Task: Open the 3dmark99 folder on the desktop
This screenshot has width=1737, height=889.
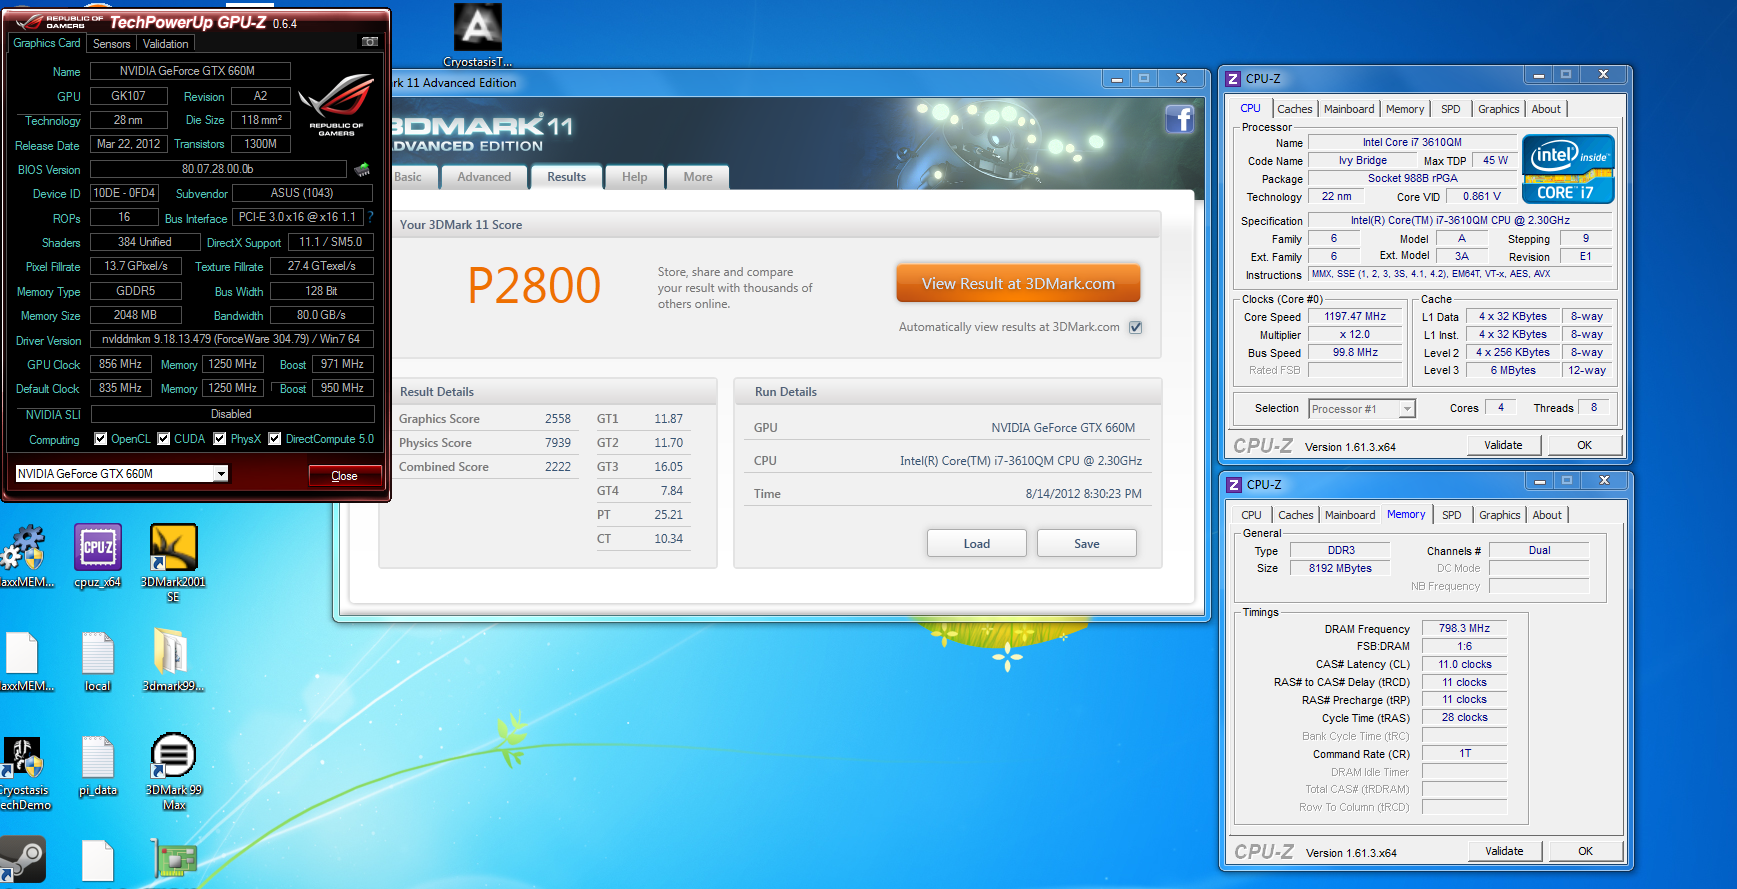Action: tap(173, 659)
